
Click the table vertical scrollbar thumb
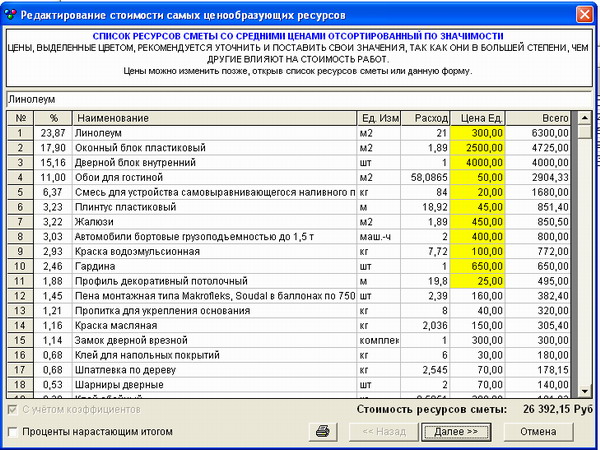point(585,132)
